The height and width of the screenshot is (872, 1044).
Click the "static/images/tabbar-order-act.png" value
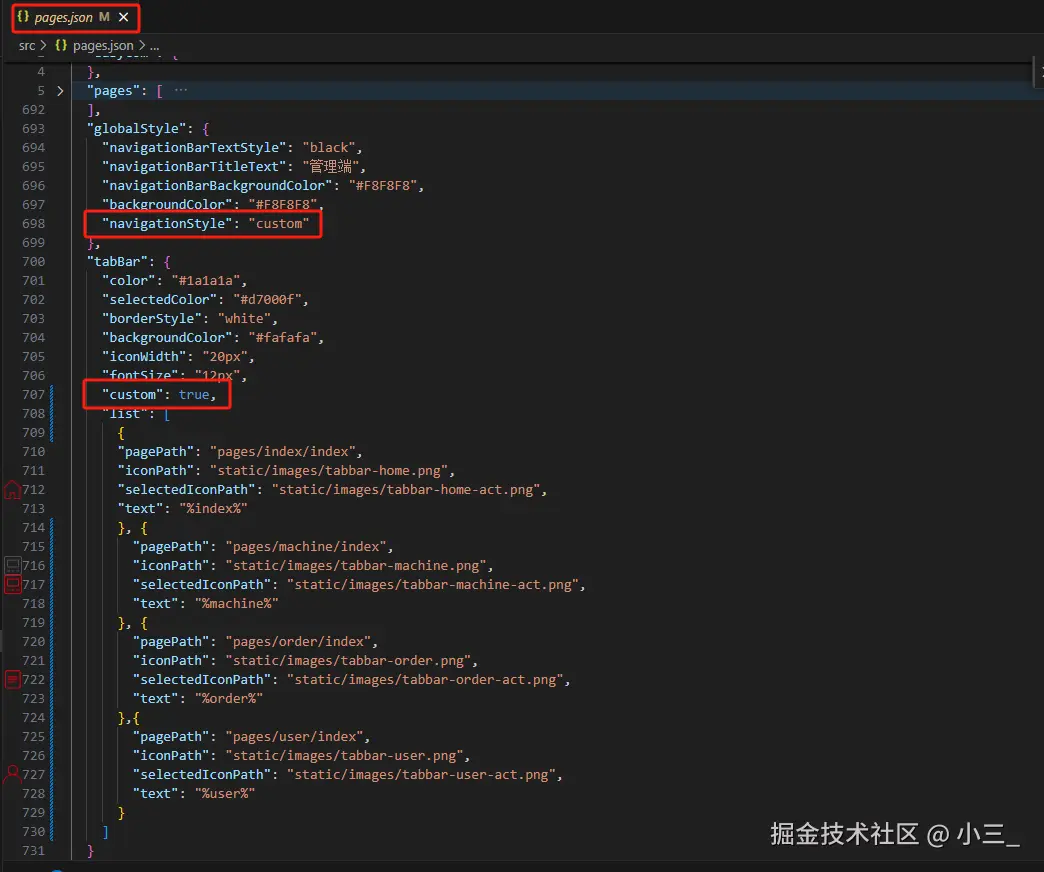pos(425,680)
